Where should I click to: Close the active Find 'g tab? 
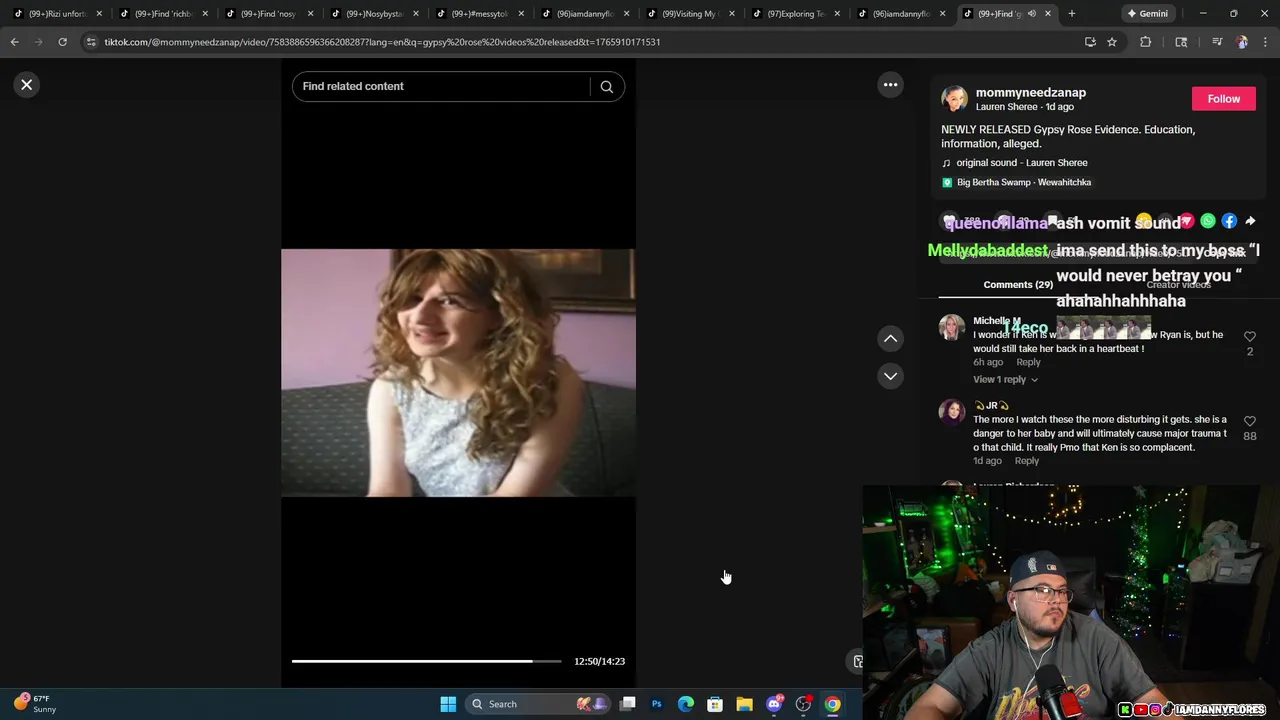[x=1047, y=14]
